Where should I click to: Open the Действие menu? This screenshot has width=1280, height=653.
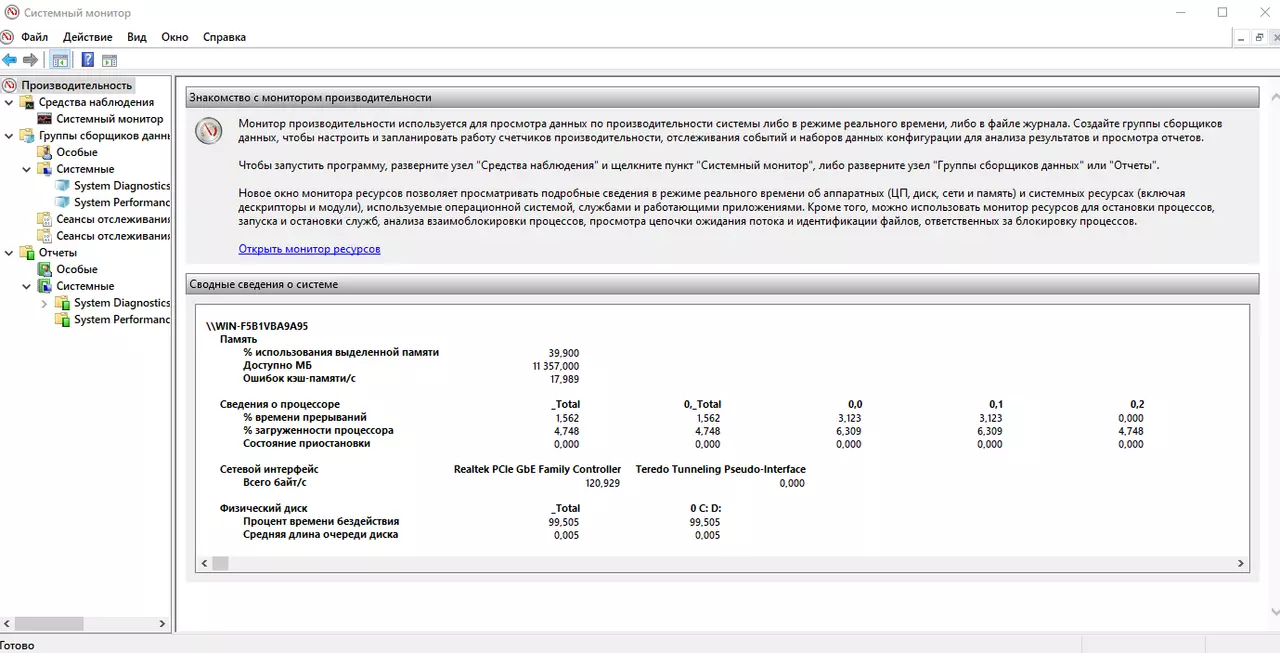pos(88,37)
